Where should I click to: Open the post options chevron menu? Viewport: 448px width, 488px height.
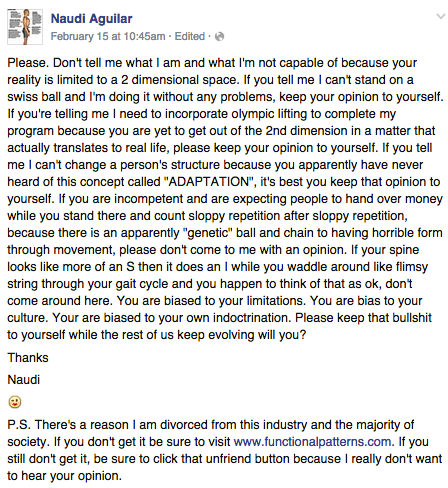[x=441, y=16]
